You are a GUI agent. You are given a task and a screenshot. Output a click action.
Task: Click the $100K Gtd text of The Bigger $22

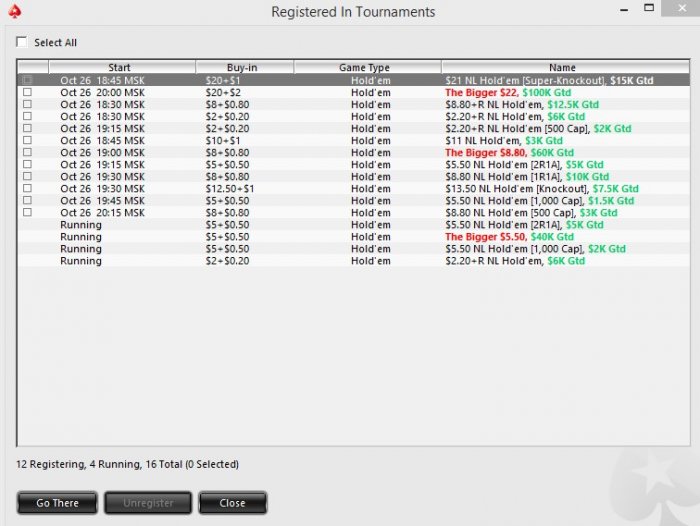546,92
